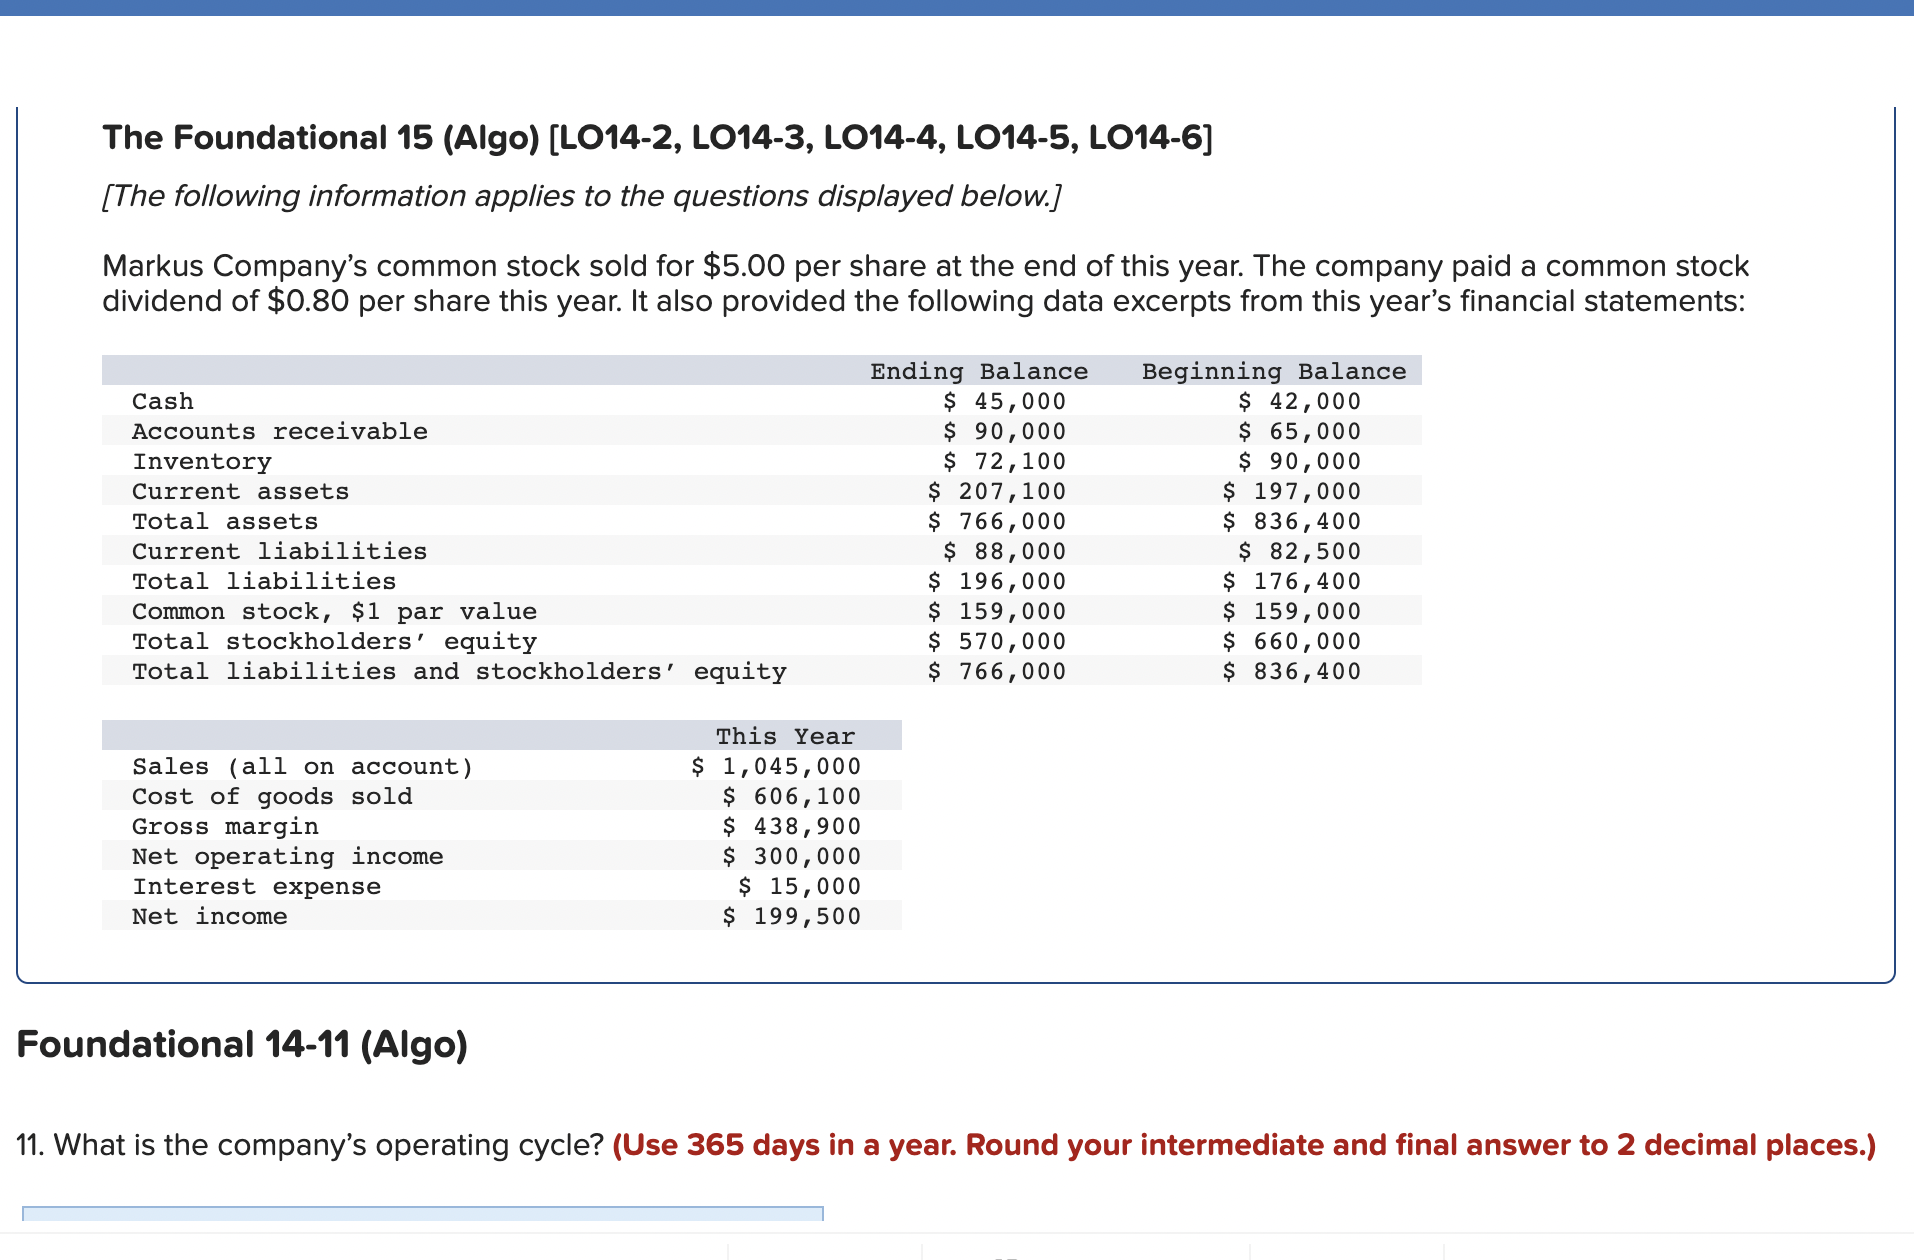The height and width of the screenshot is (1260, 1914).
Task: Select the Ending Balance column header
Action: point(979,371)
